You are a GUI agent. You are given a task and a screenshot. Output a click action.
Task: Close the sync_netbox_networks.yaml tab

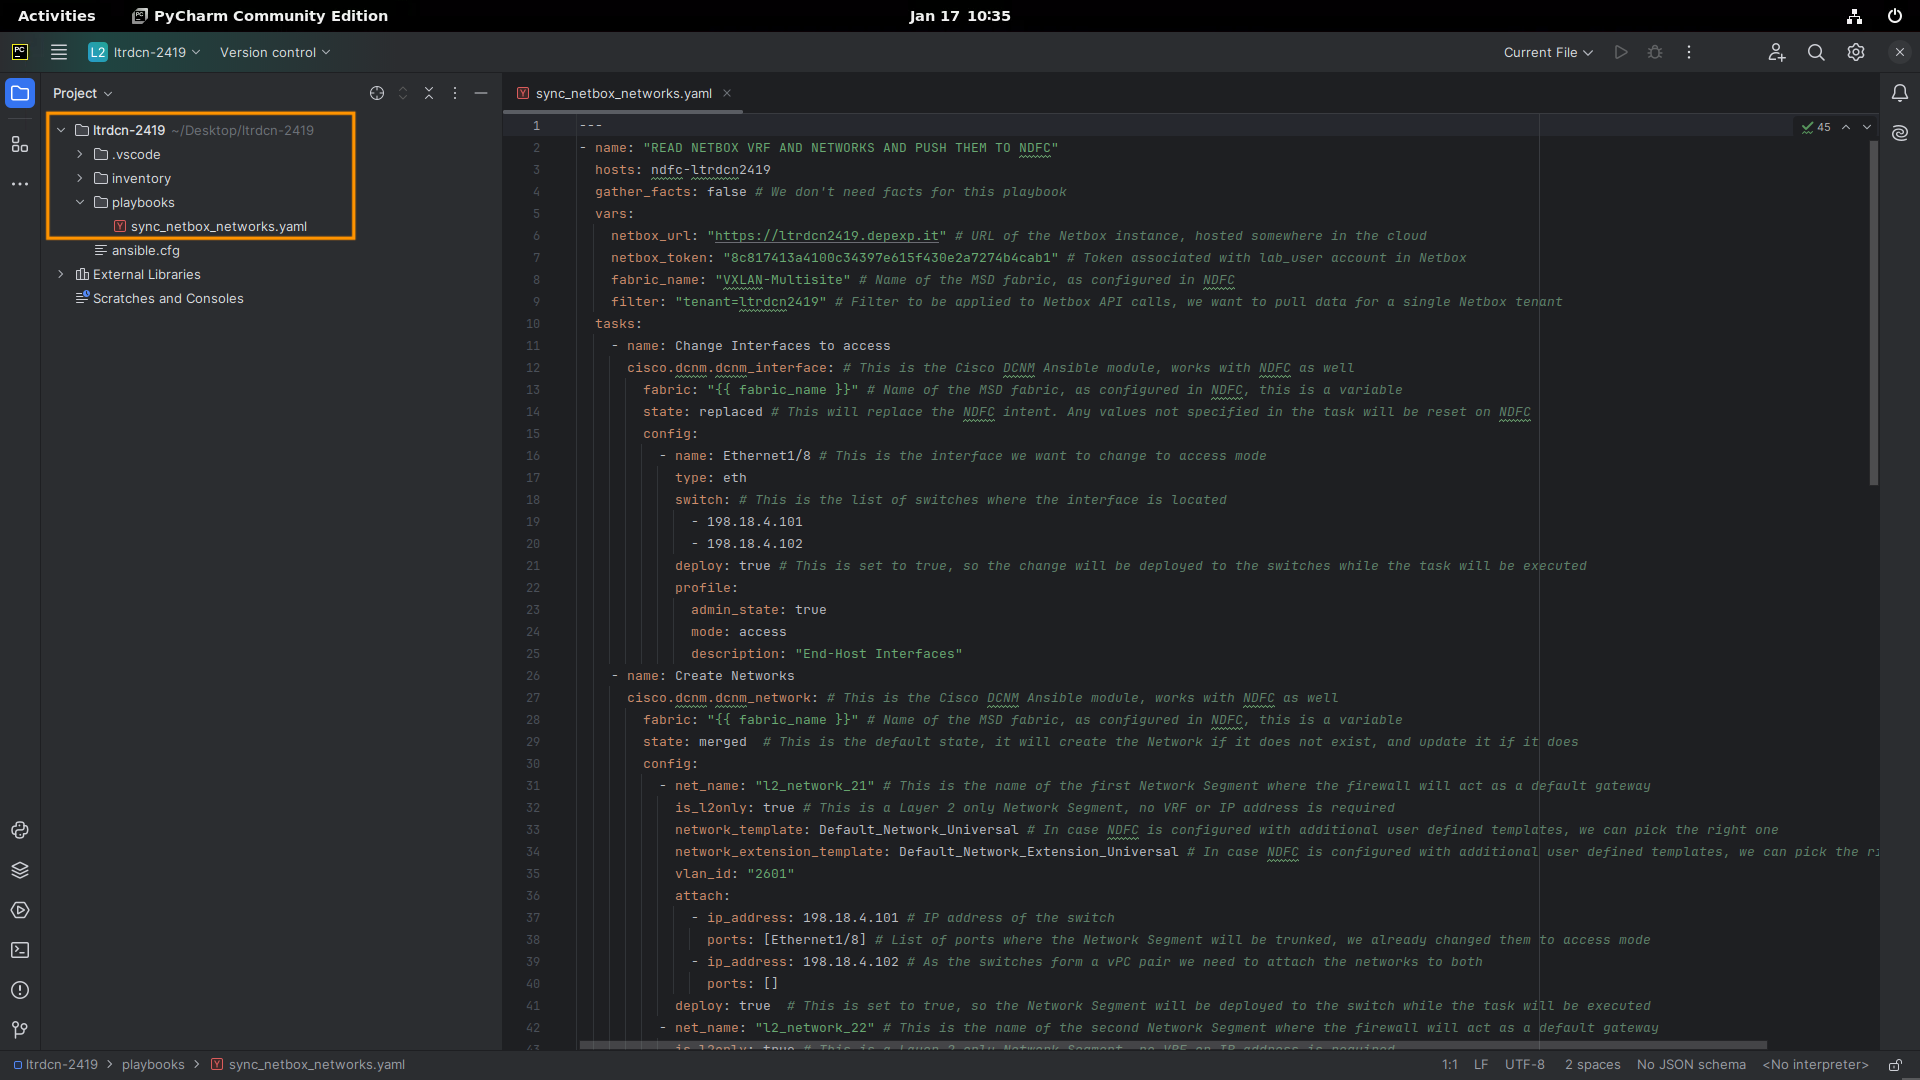coord(727,93)
